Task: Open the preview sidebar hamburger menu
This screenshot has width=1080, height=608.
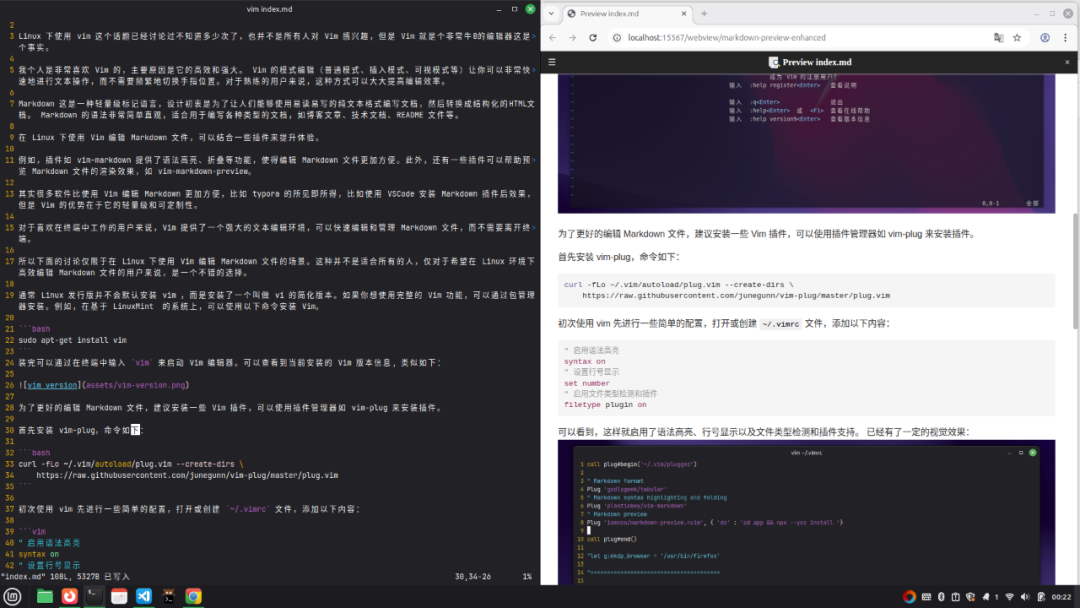Action: 552,62
